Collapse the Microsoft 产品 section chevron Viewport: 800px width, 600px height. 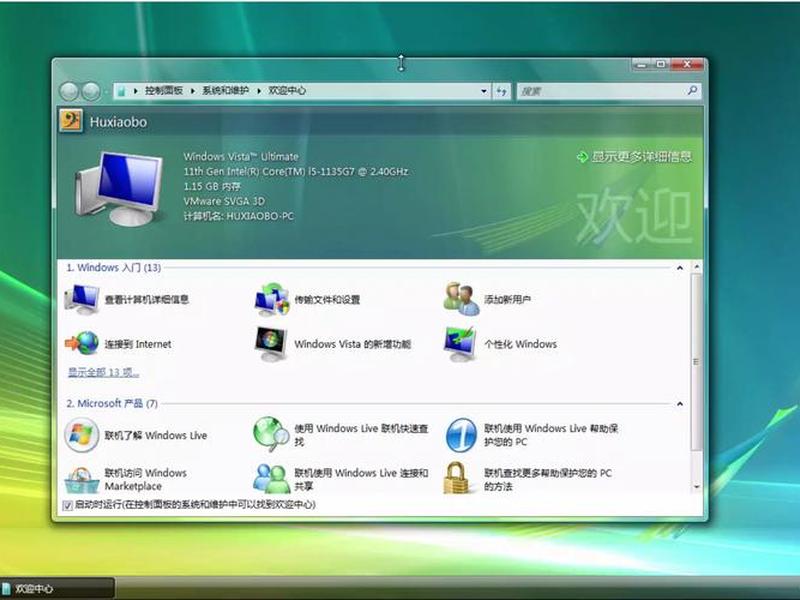680,404
